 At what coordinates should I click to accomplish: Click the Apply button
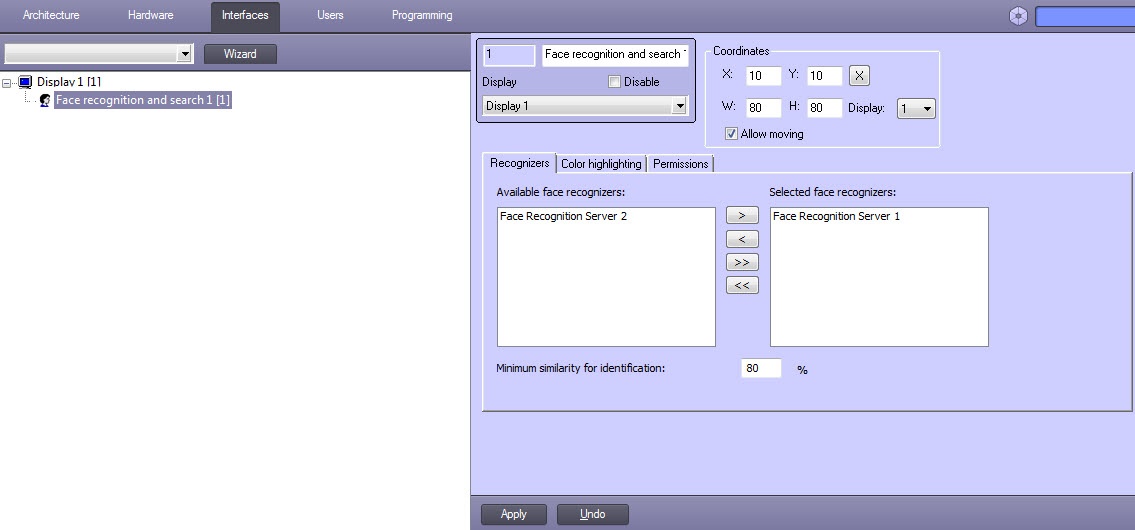514,514
